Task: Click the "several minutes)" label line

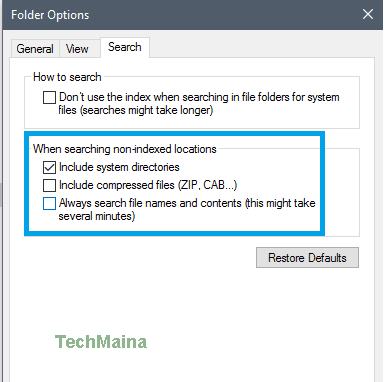Action: point(97,216)
